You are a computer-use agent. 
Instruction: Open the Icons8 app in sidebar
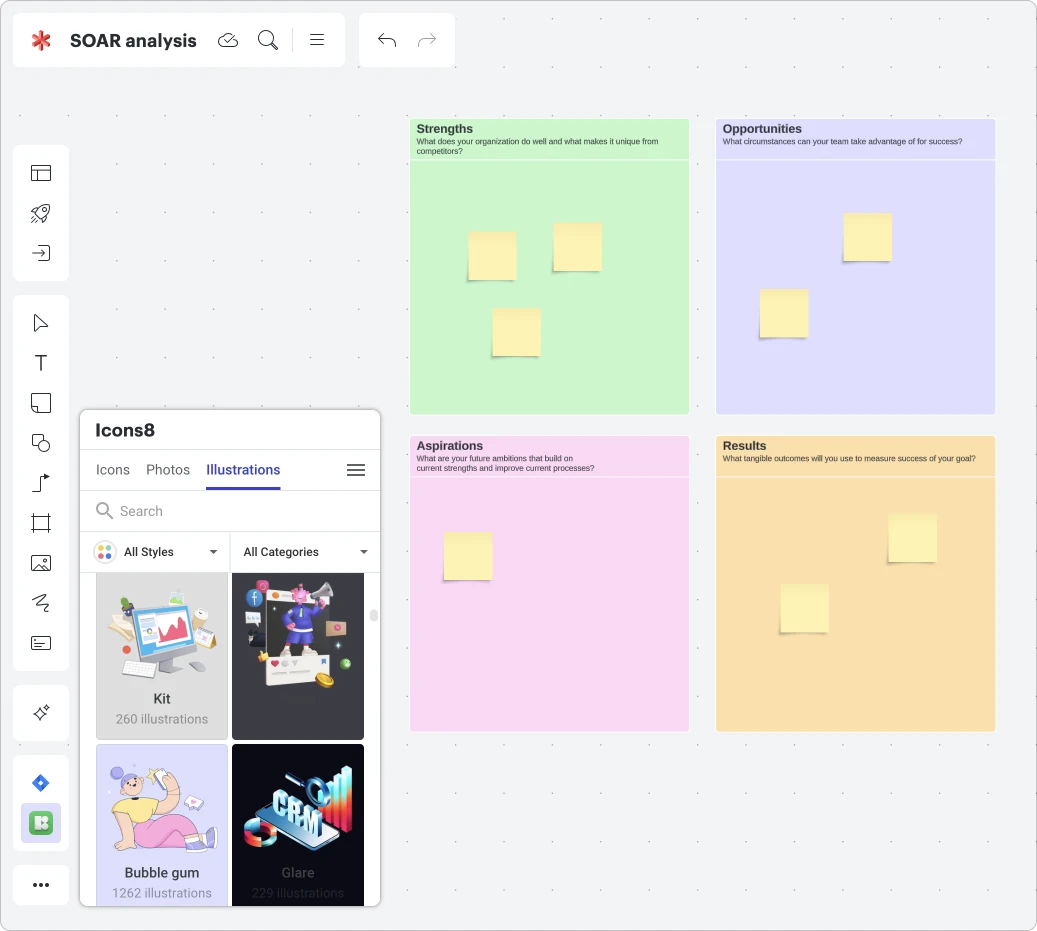[x=41, y=823]
